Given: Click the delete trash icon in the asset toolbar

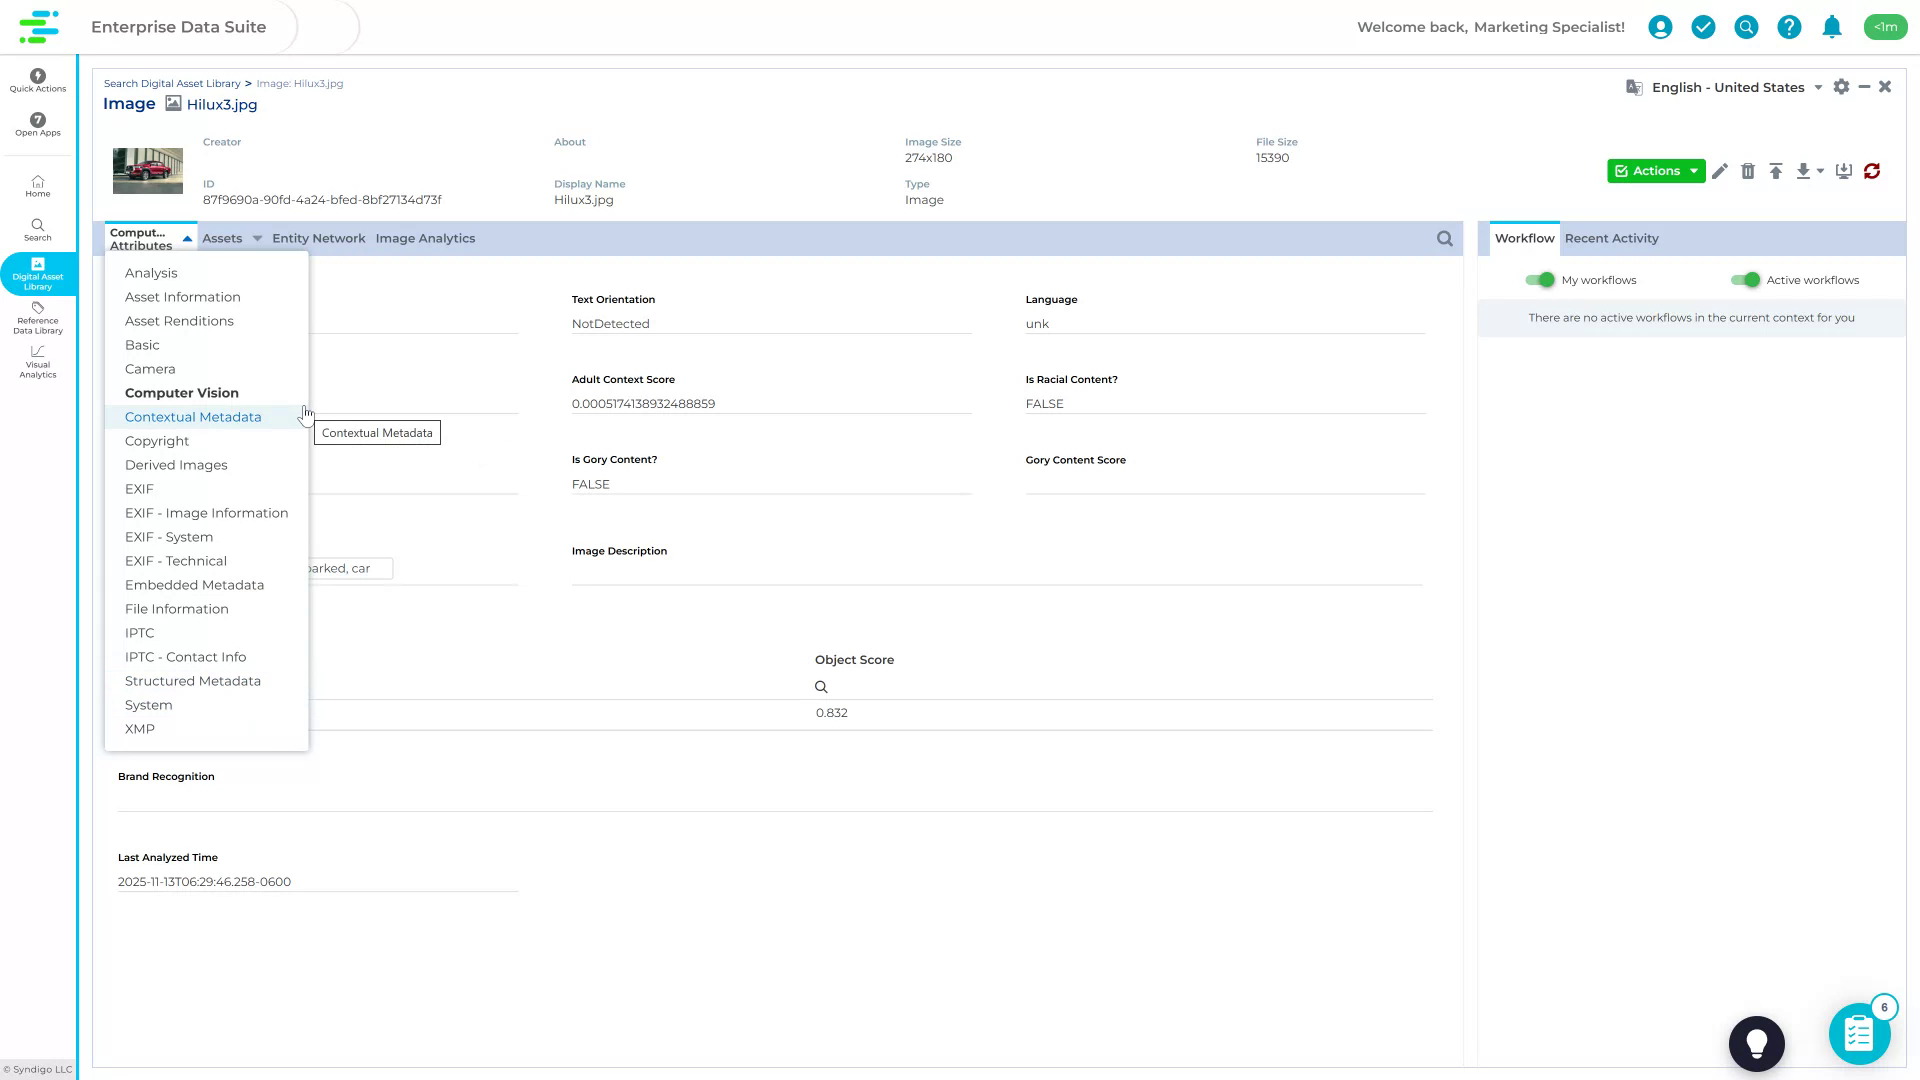Looking at the screenshot, I should (1748, 171).
